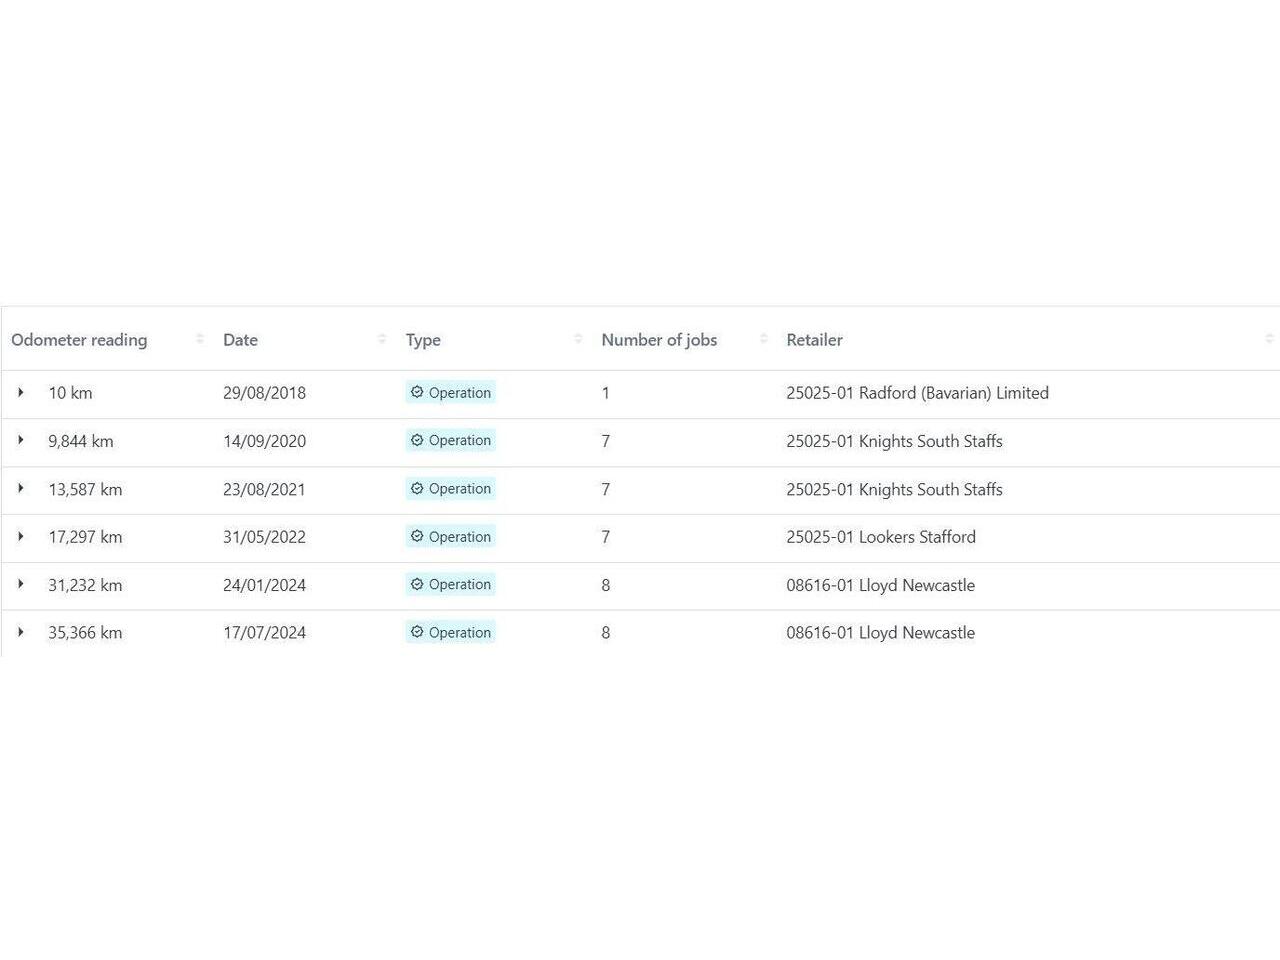Screen dimensions: 1280x960
Task: Expand the 10 km odometer row
Action: tap(21, 393)
